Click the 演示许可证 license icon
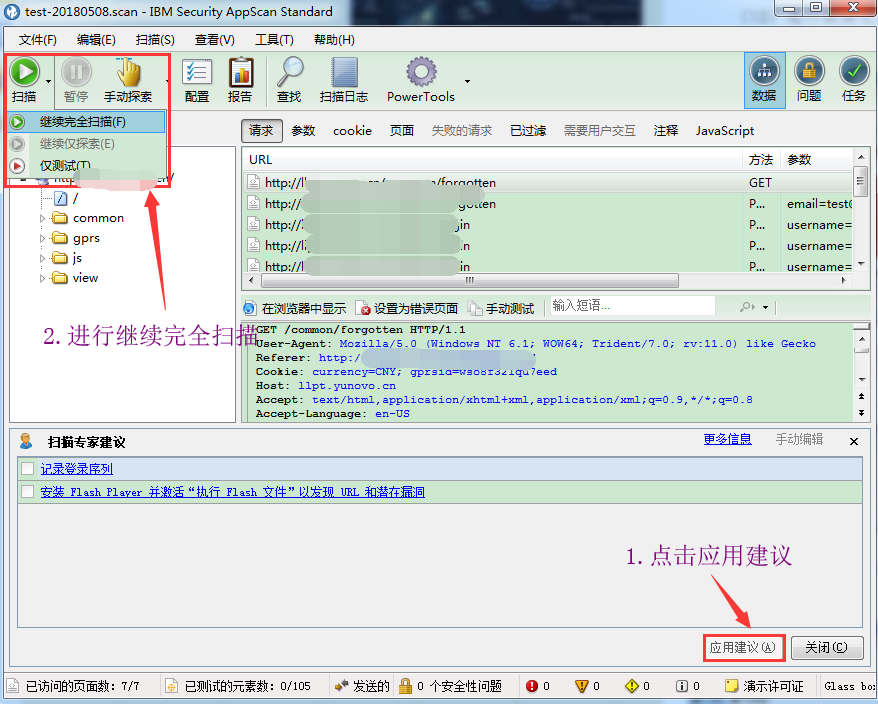 click(x=731, y=686)
